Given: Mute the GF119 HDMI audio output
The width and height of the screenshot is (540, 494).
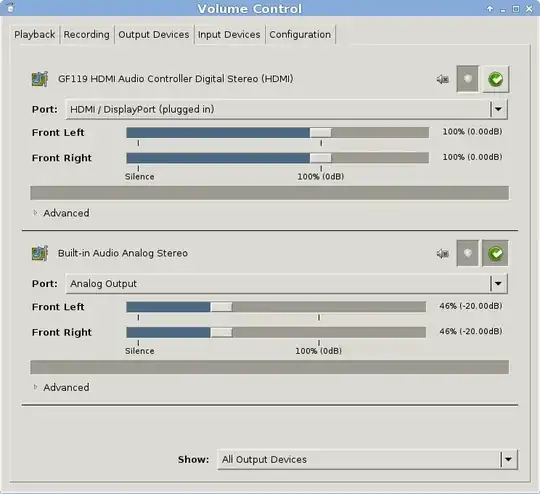Looking at the screenshot, I should 443,80.
